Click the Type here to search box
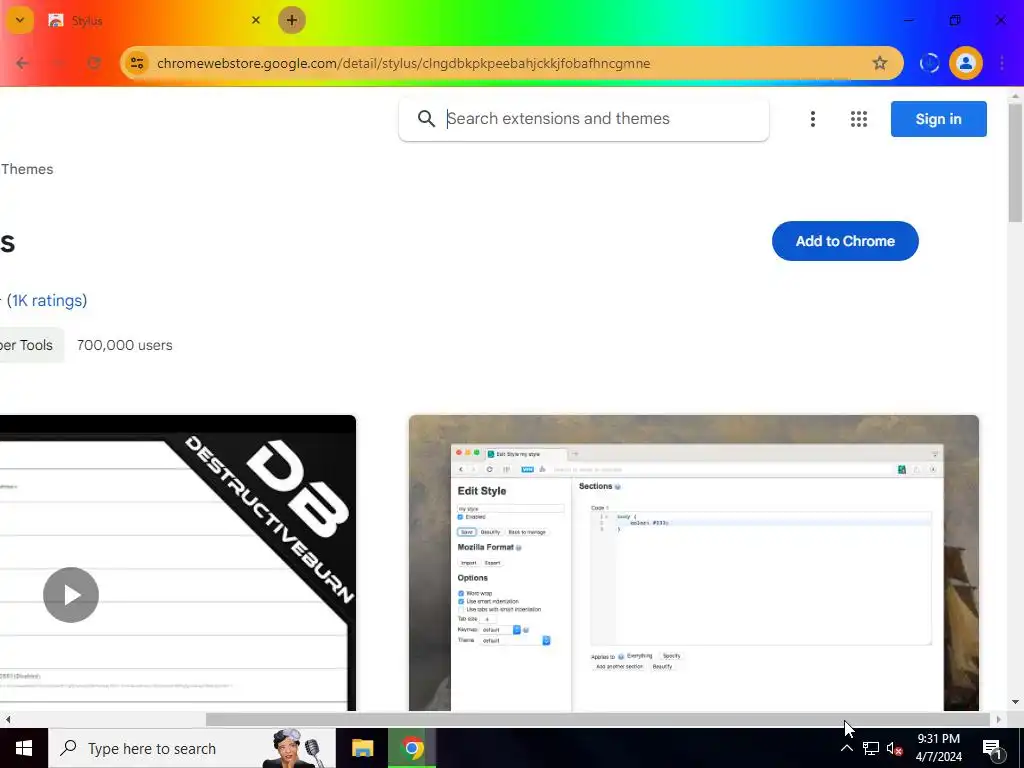 (192, 748)
